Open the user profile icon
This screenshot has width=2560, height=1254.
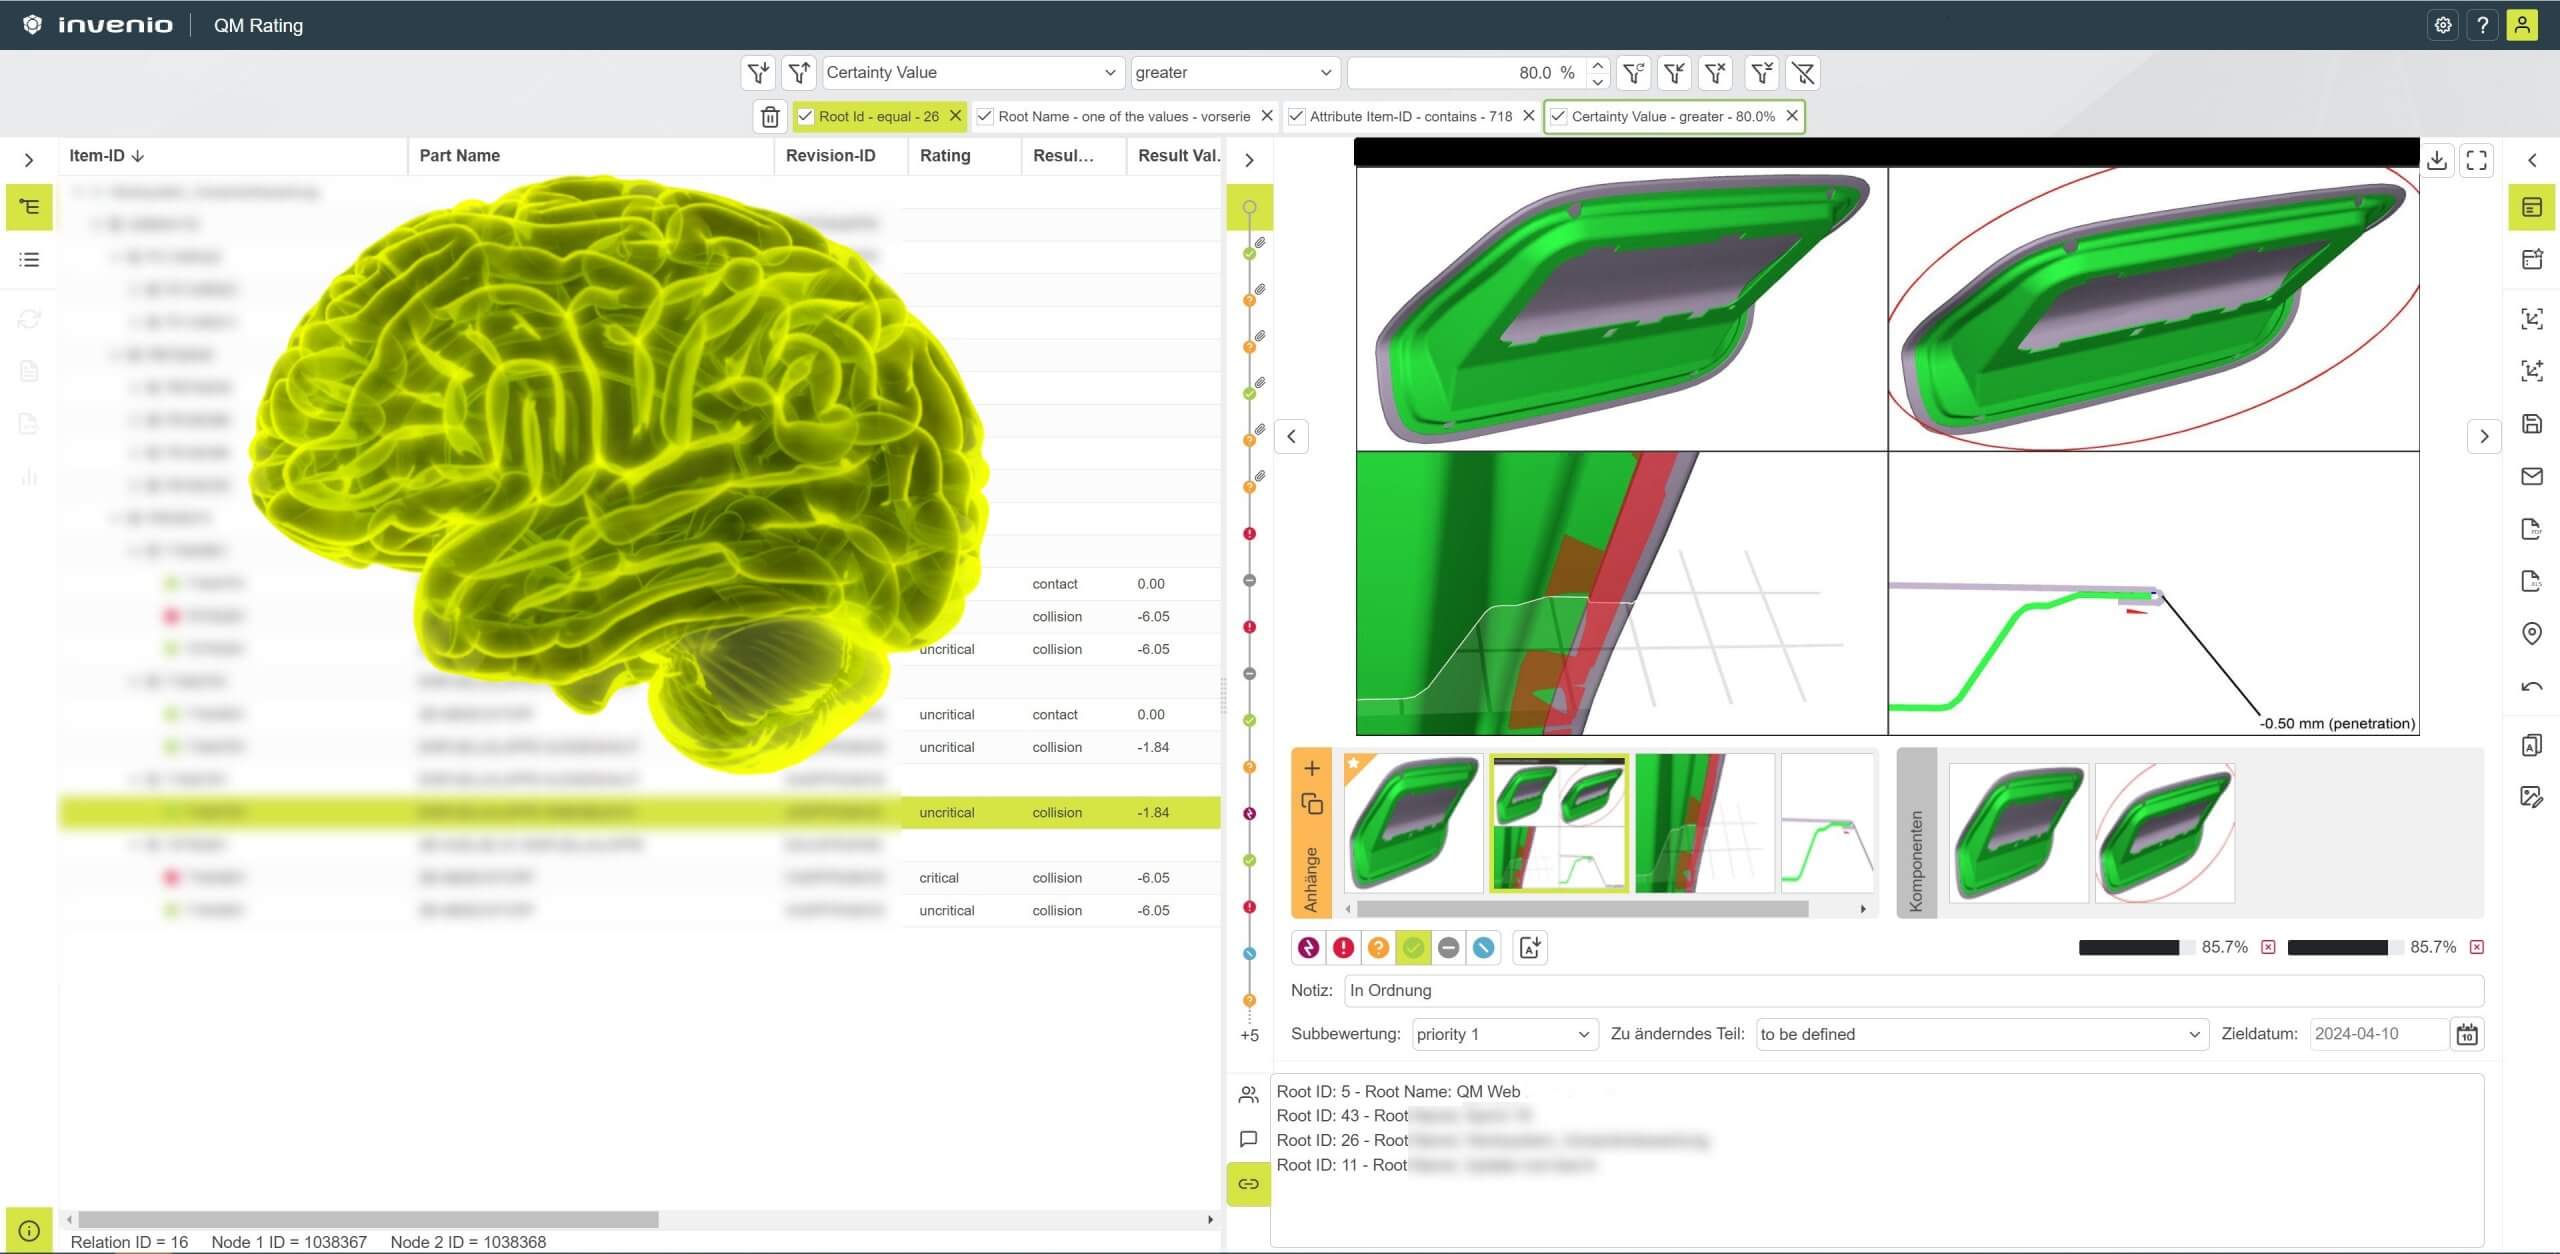click(2523, 25)
